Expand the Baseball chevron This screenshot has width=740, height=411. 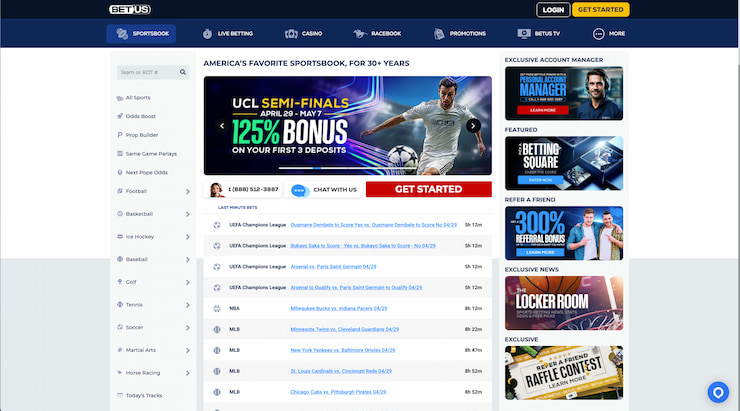tap(187, 260)
